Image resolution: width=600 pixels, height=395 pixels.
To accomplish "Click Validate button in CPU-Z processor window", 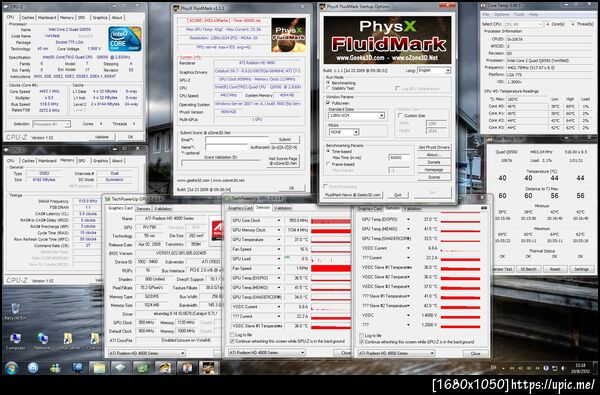I will coord(102,137).
